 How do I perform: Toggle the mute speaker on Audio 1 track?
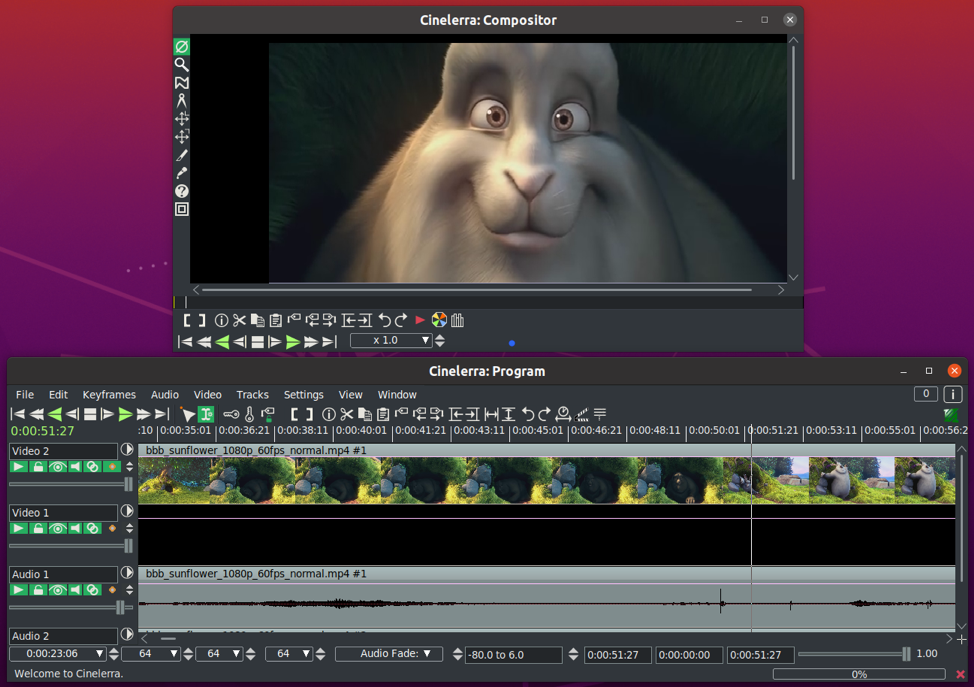(x=75, y=590)
